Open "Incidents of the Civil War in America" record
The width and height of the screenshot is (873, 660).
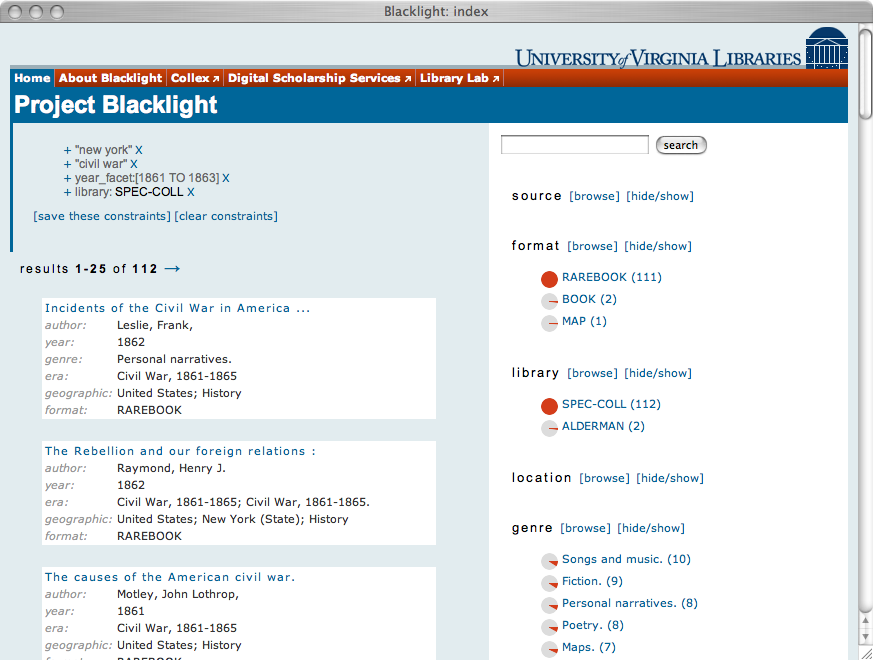tap(177, 308)
